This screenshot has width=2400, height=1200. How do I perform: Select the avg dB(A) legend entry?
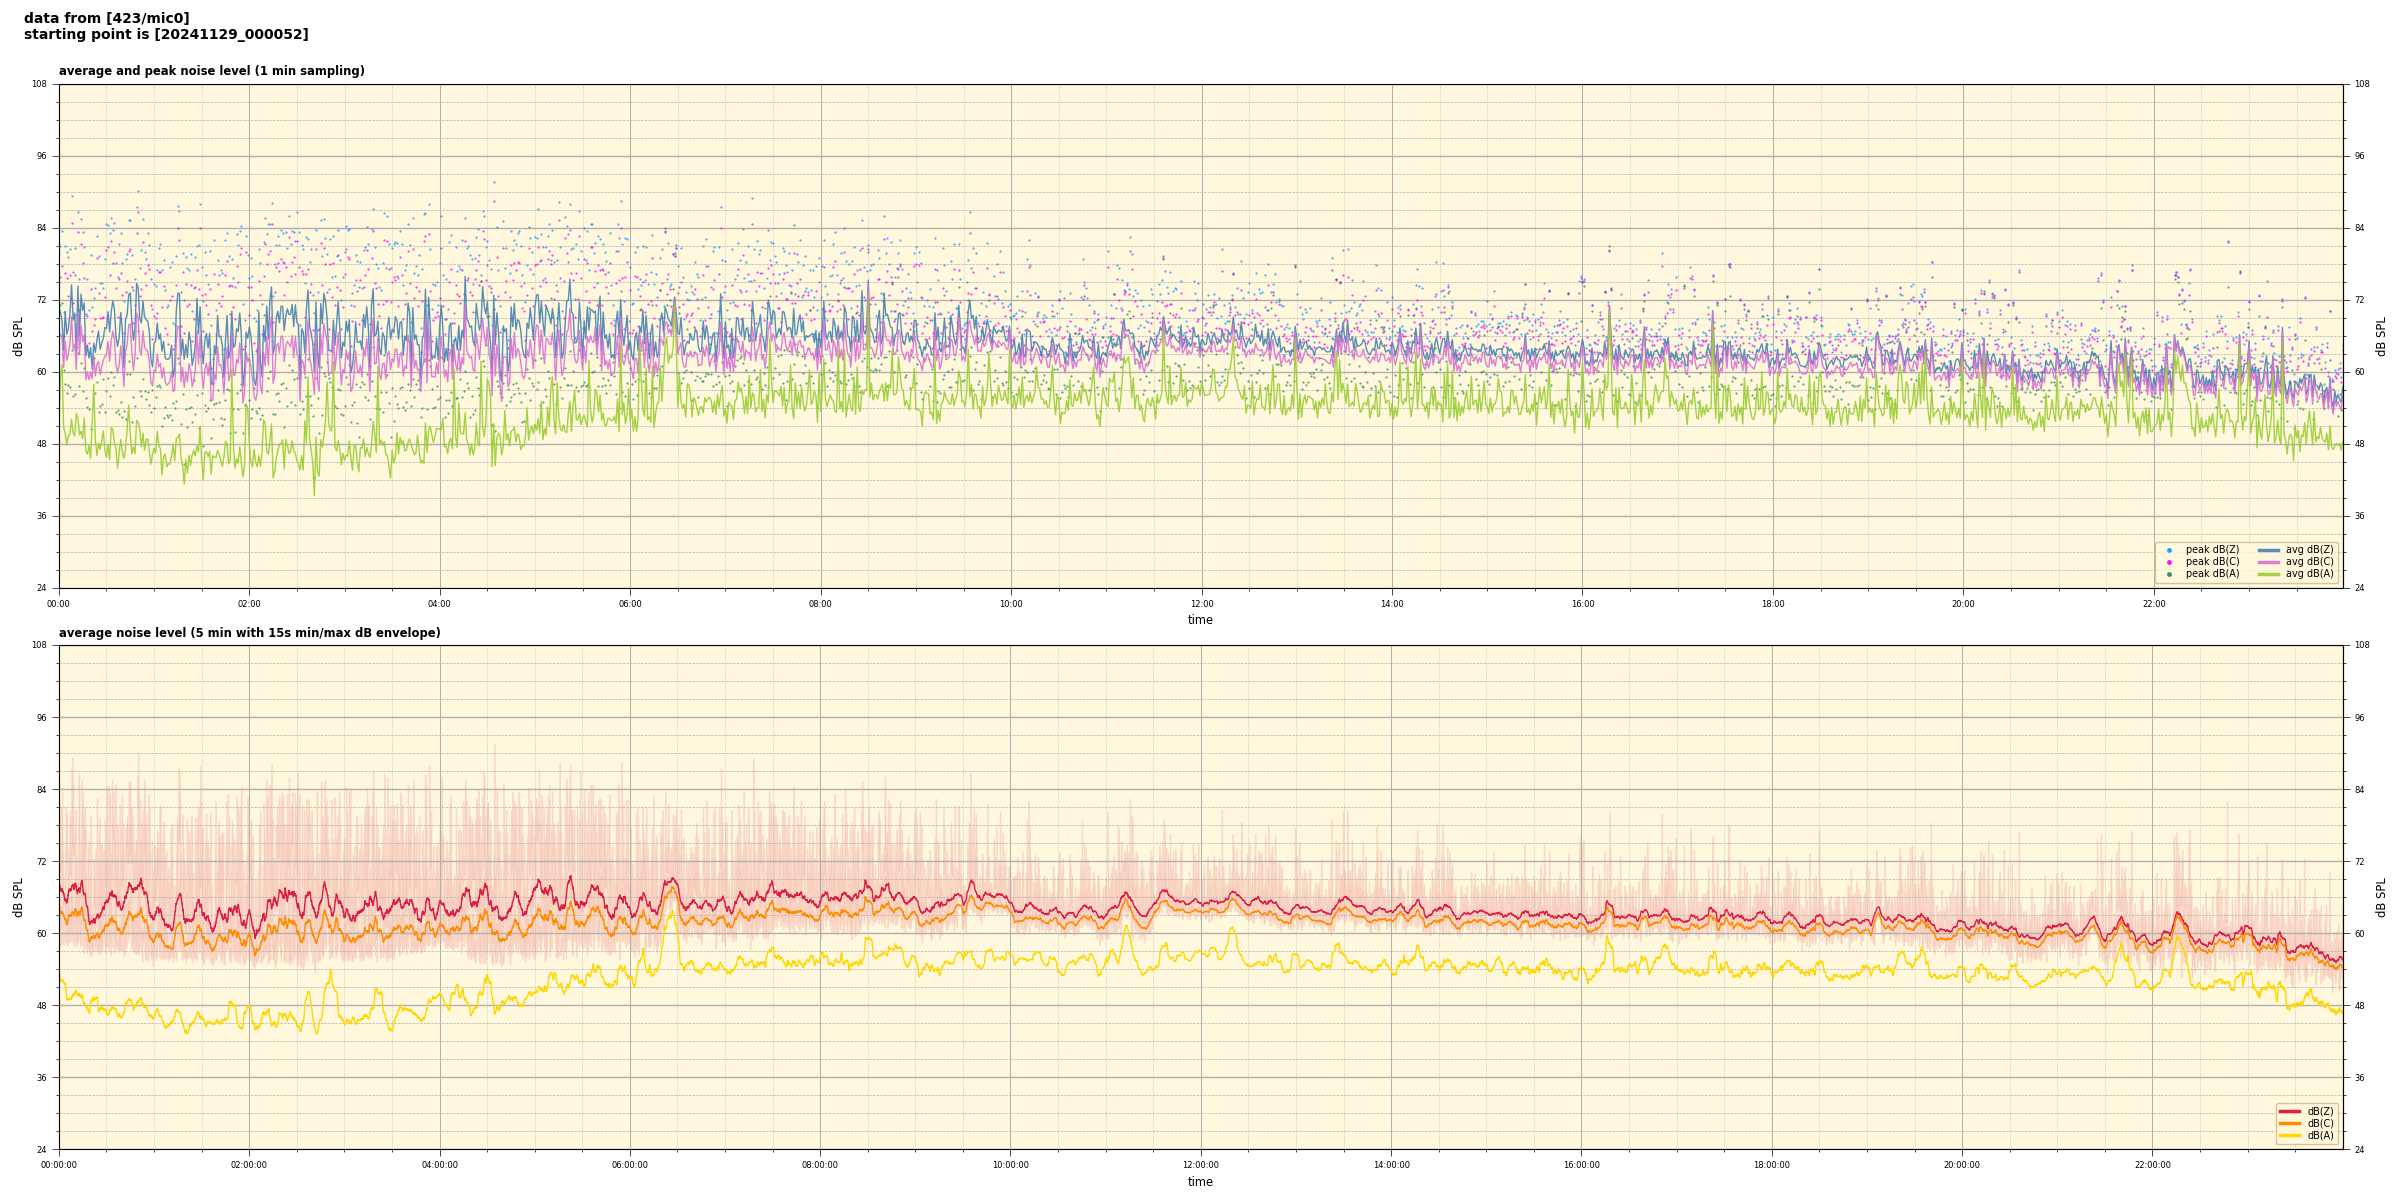[x=2295, y=574]
